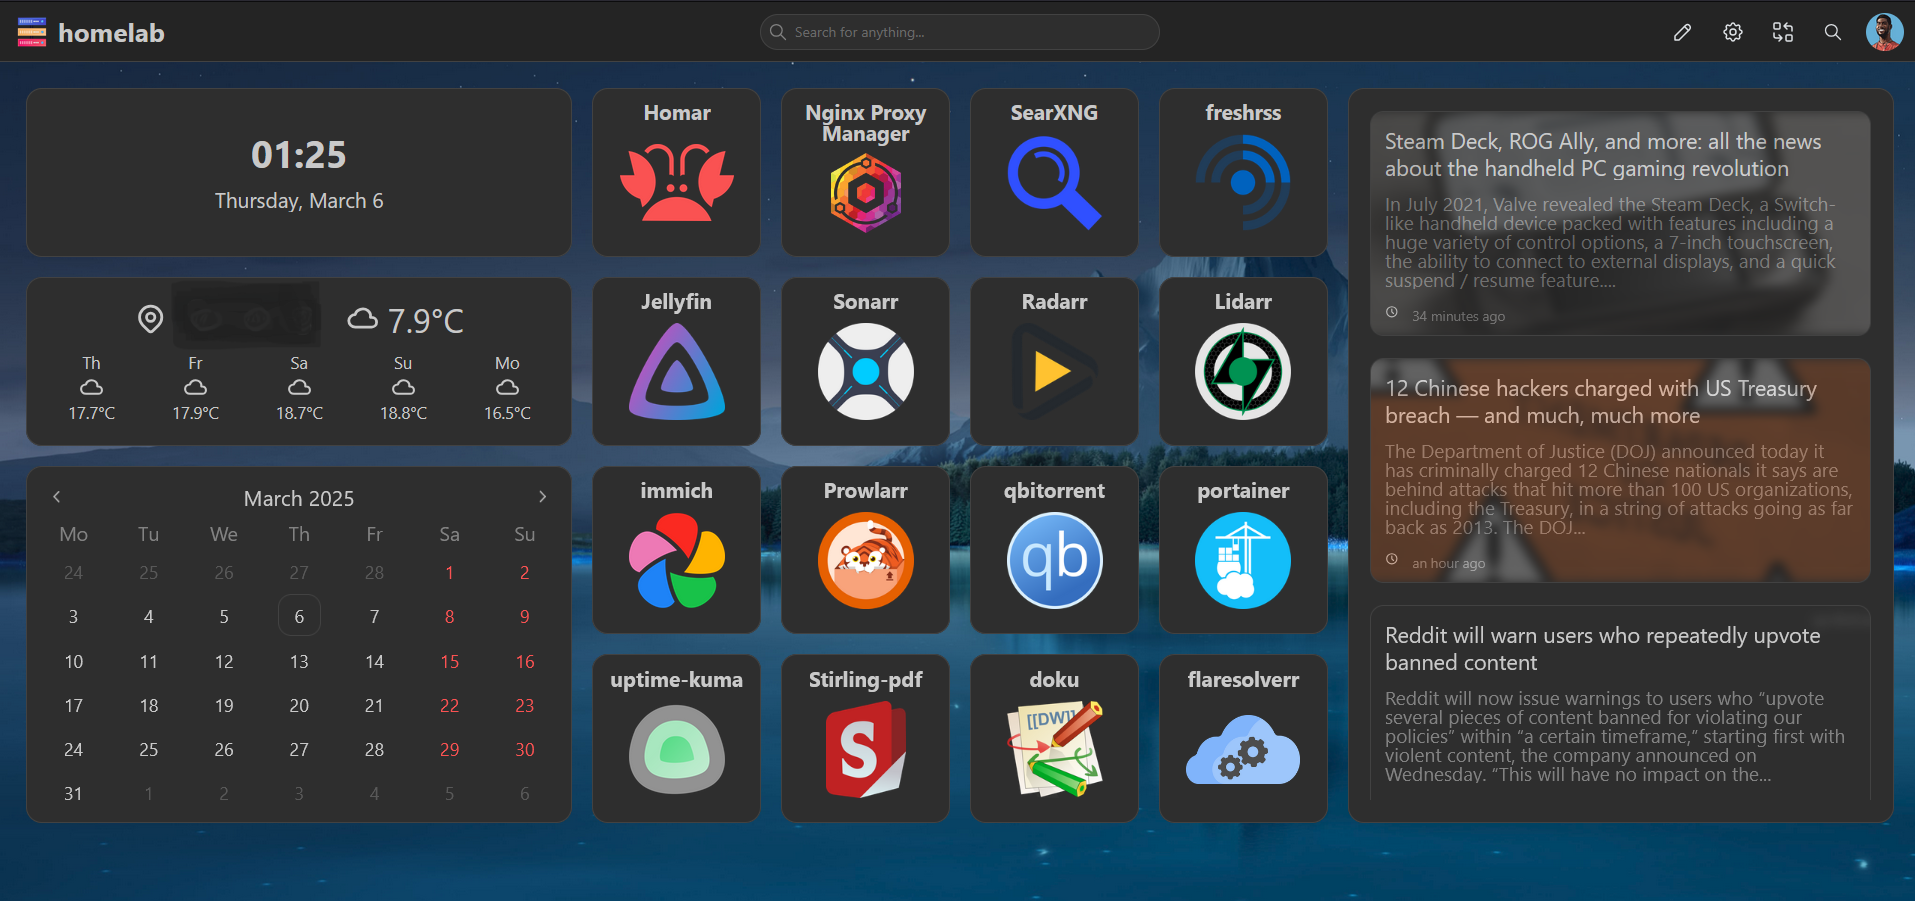Click the weather location pin icon

tap(150, 319)
